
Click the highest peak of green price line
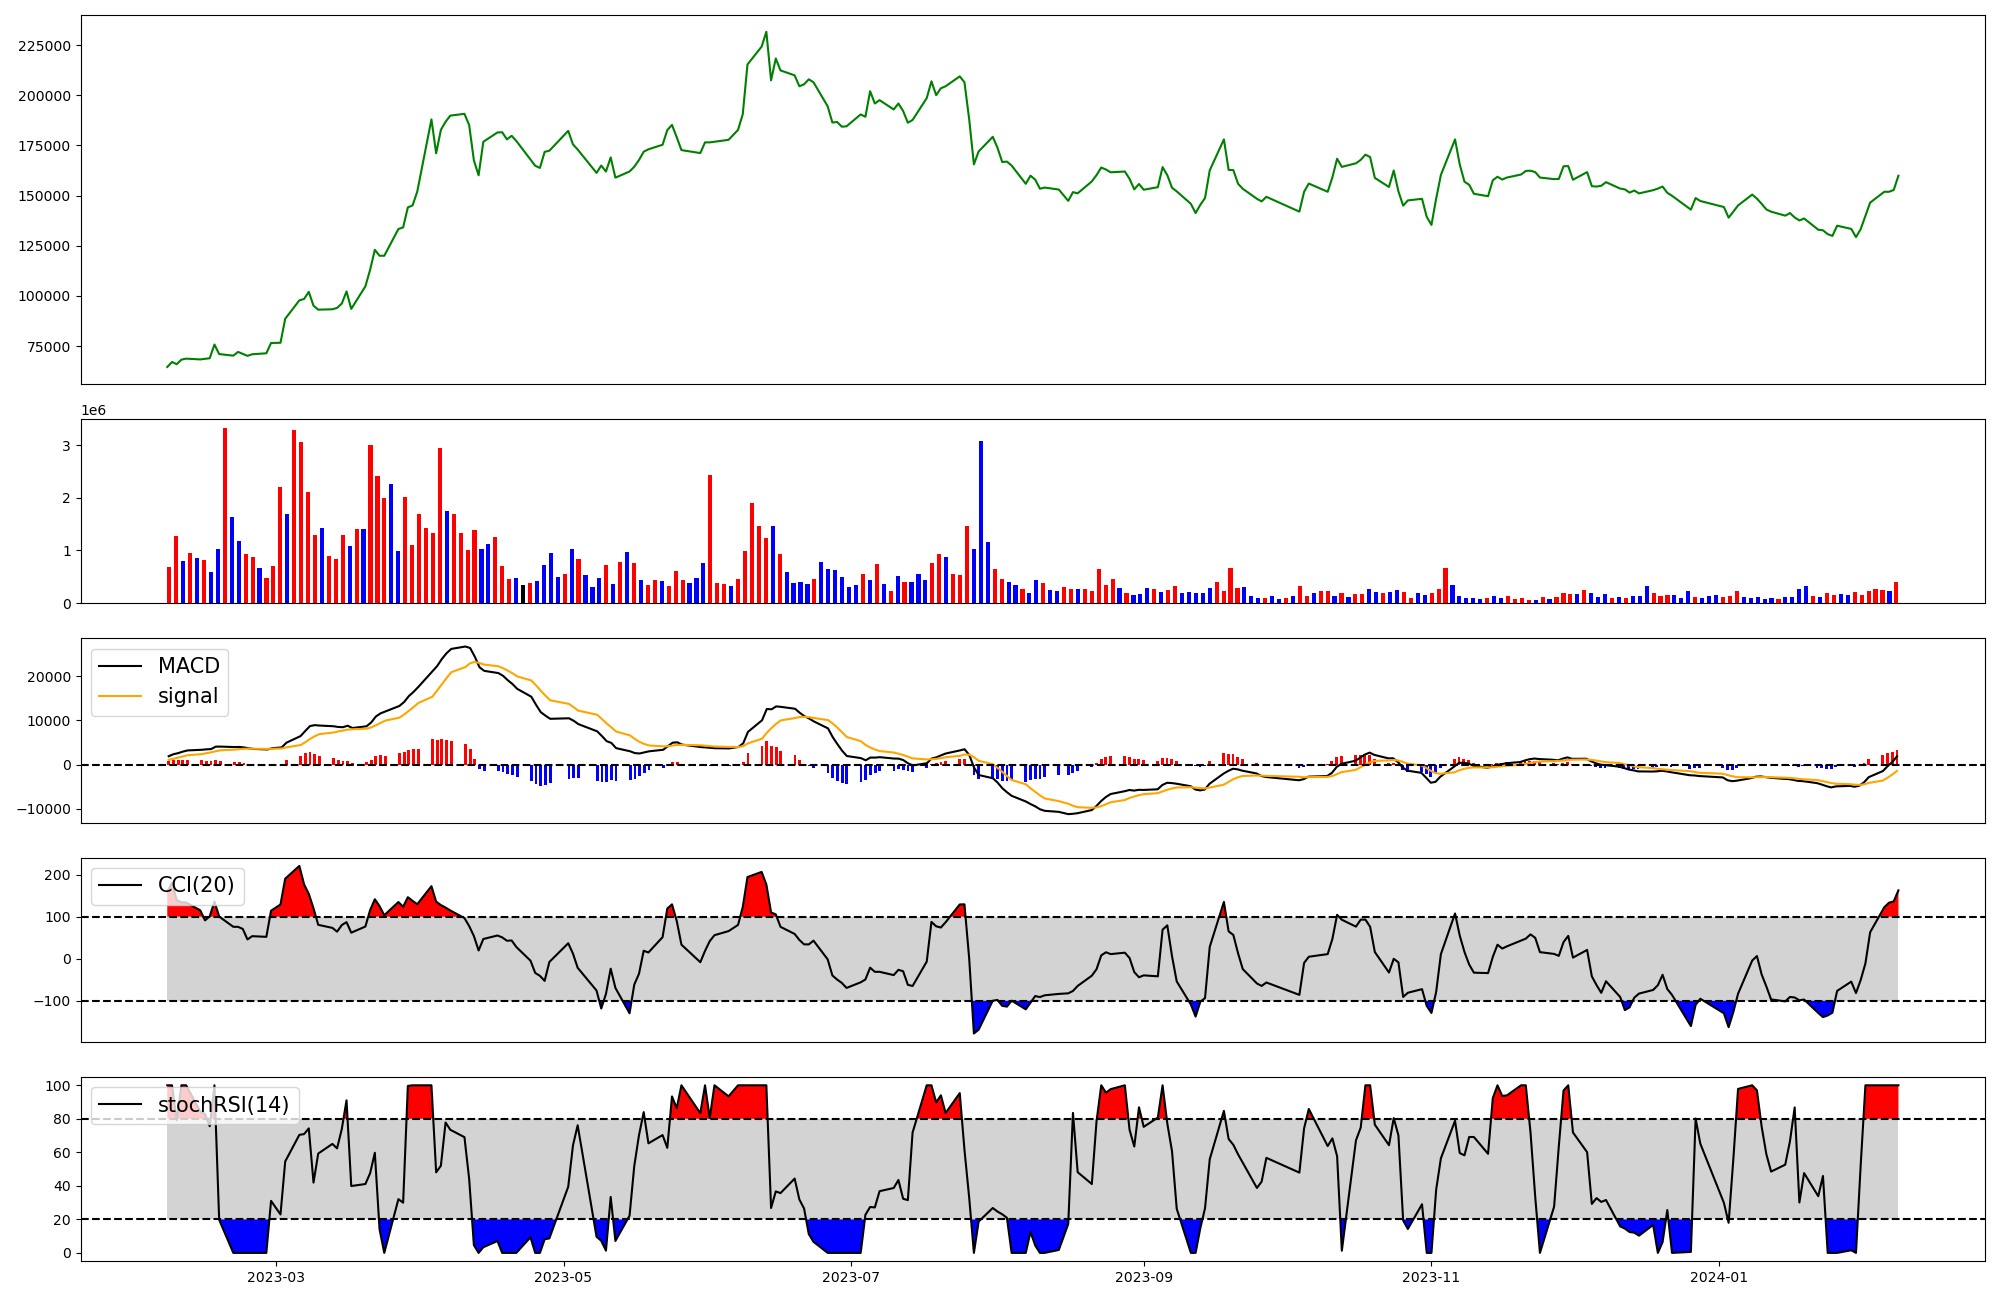tap(766, 32)
